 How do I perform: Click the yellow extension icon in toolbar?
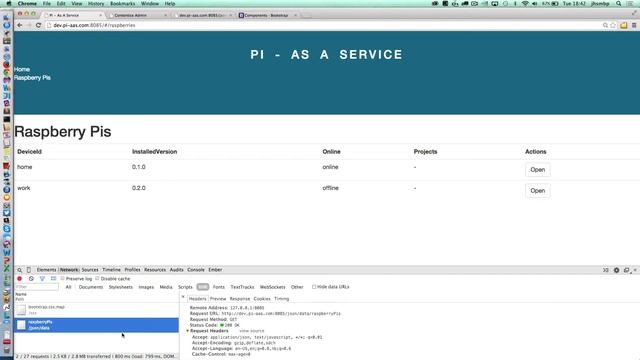coord(624,25)
